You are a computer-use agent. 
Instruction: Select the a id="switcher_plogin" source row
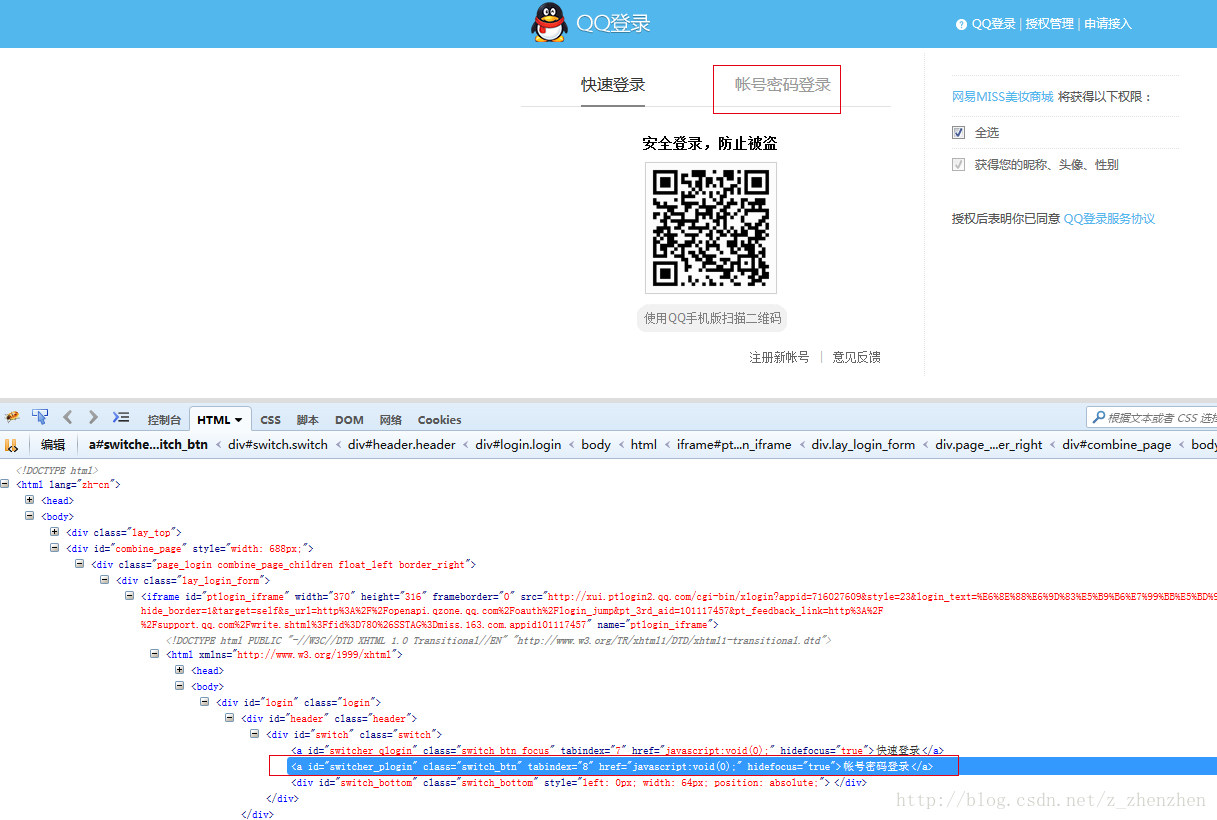point(612,766)
